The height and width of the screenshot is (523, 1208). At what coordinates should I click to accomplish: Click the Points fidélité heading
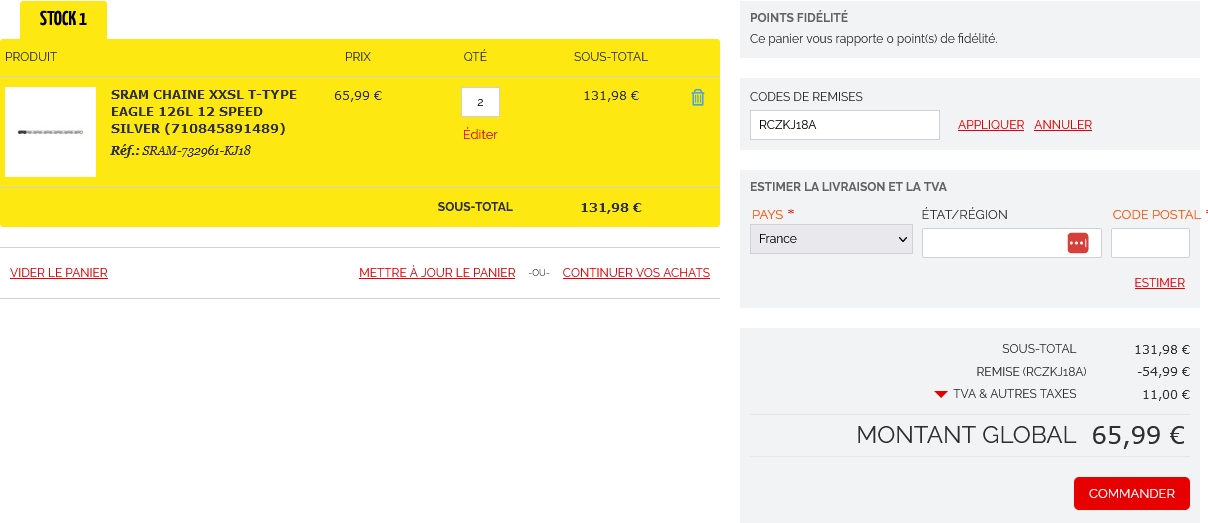tap(799, 18)
